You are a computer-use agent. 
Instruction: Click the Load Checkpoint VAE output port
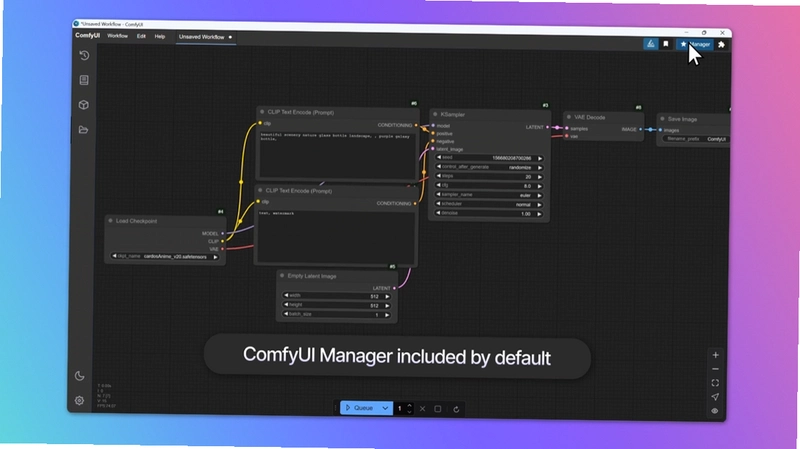point(222,249)
